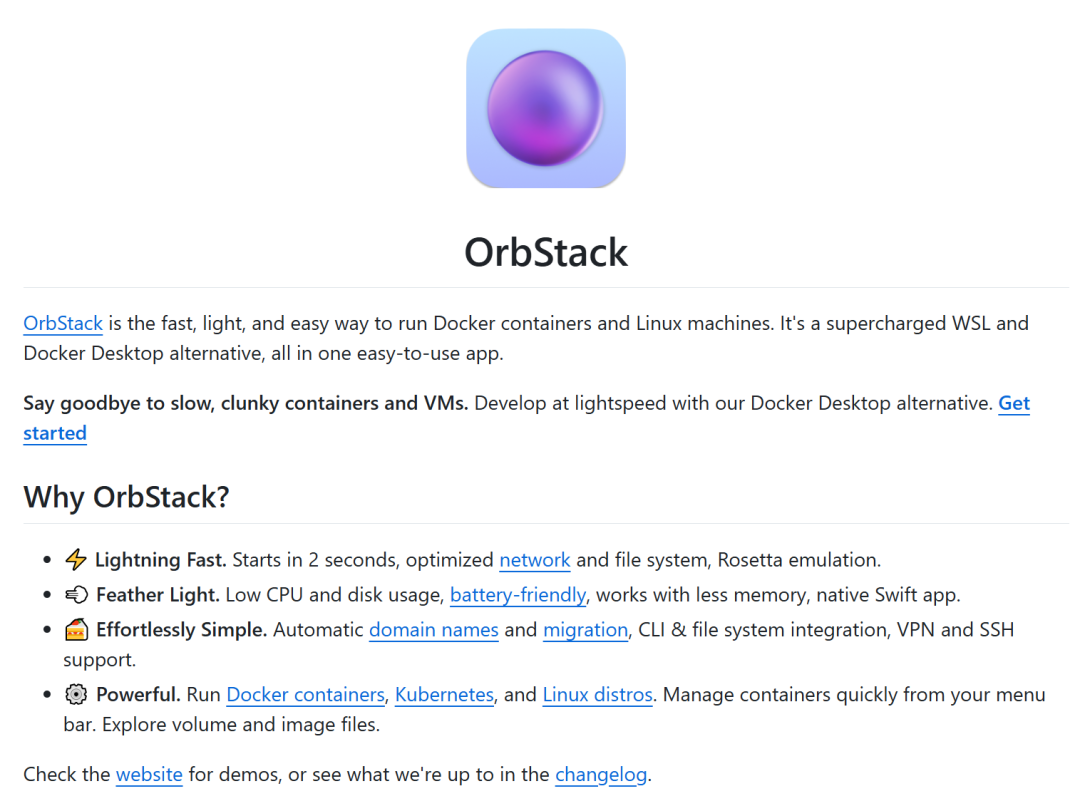Viewport: 1080px width, 806px height.
Task: Click the bold Lightning Fast text
Action: click(160, 560)
